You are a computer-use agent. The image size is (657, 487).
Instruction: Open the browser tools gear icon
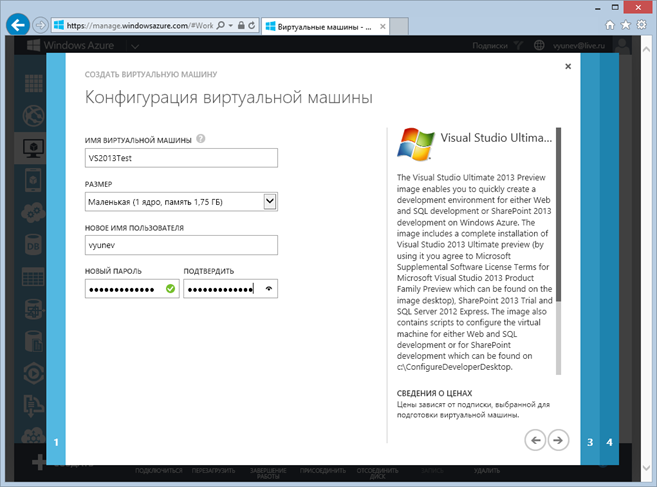(x=641, y=25)
